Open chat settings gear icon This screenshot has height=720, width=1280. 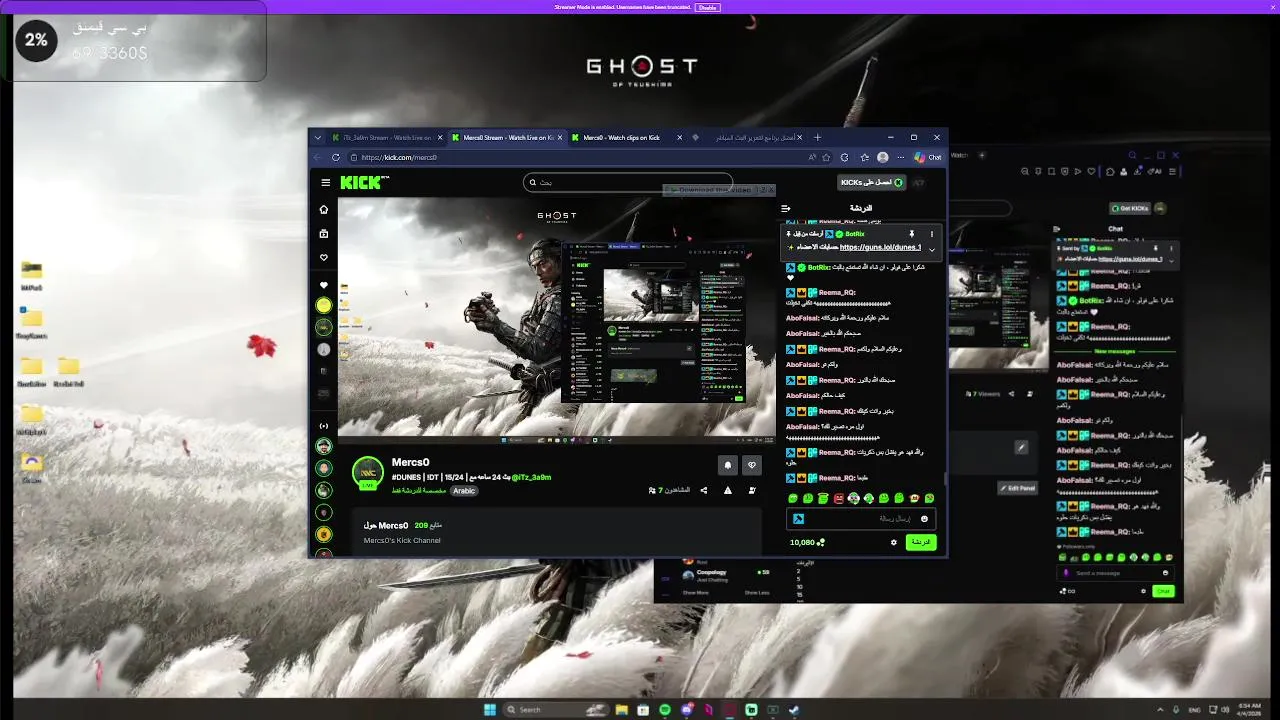(x=894, y=542)
